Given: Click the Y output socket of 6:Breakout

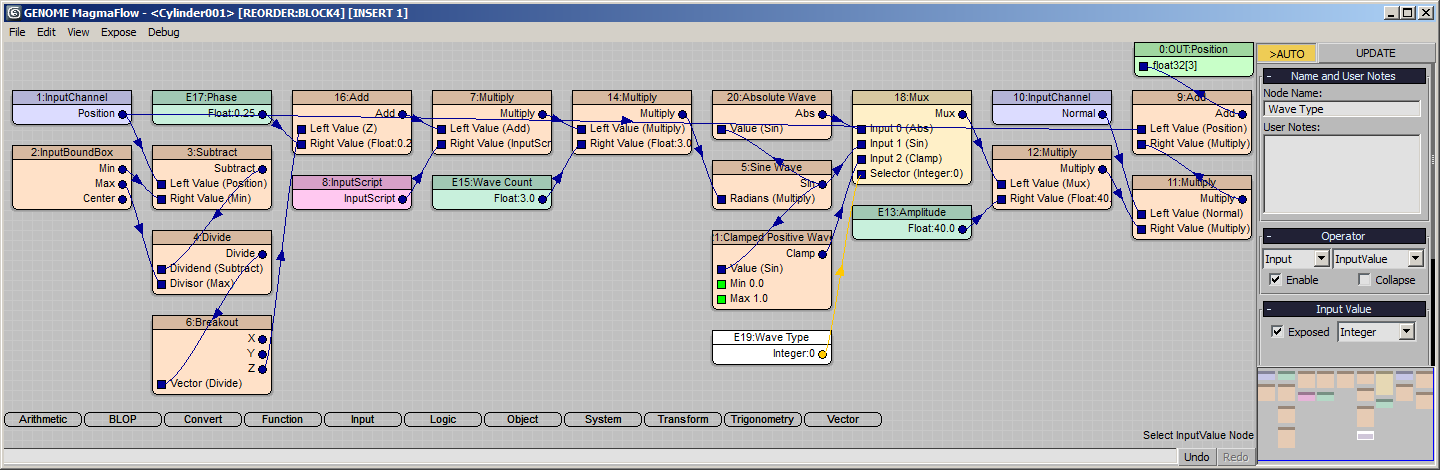Looking at the screenshot, I should (263, 354).
